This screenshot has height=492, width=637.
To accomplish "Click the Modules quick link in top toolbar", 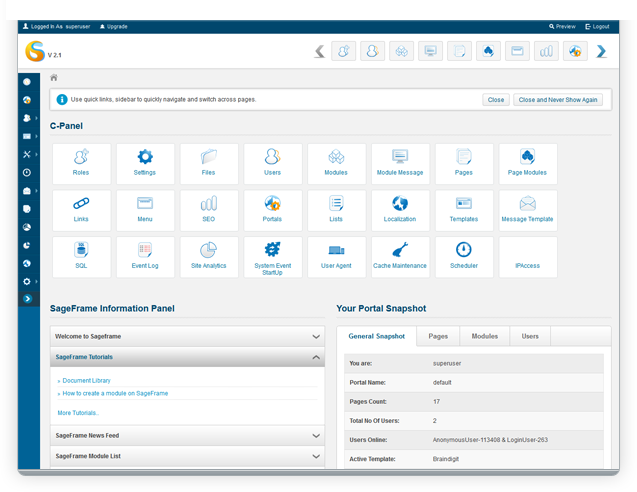I will point(401,51).
